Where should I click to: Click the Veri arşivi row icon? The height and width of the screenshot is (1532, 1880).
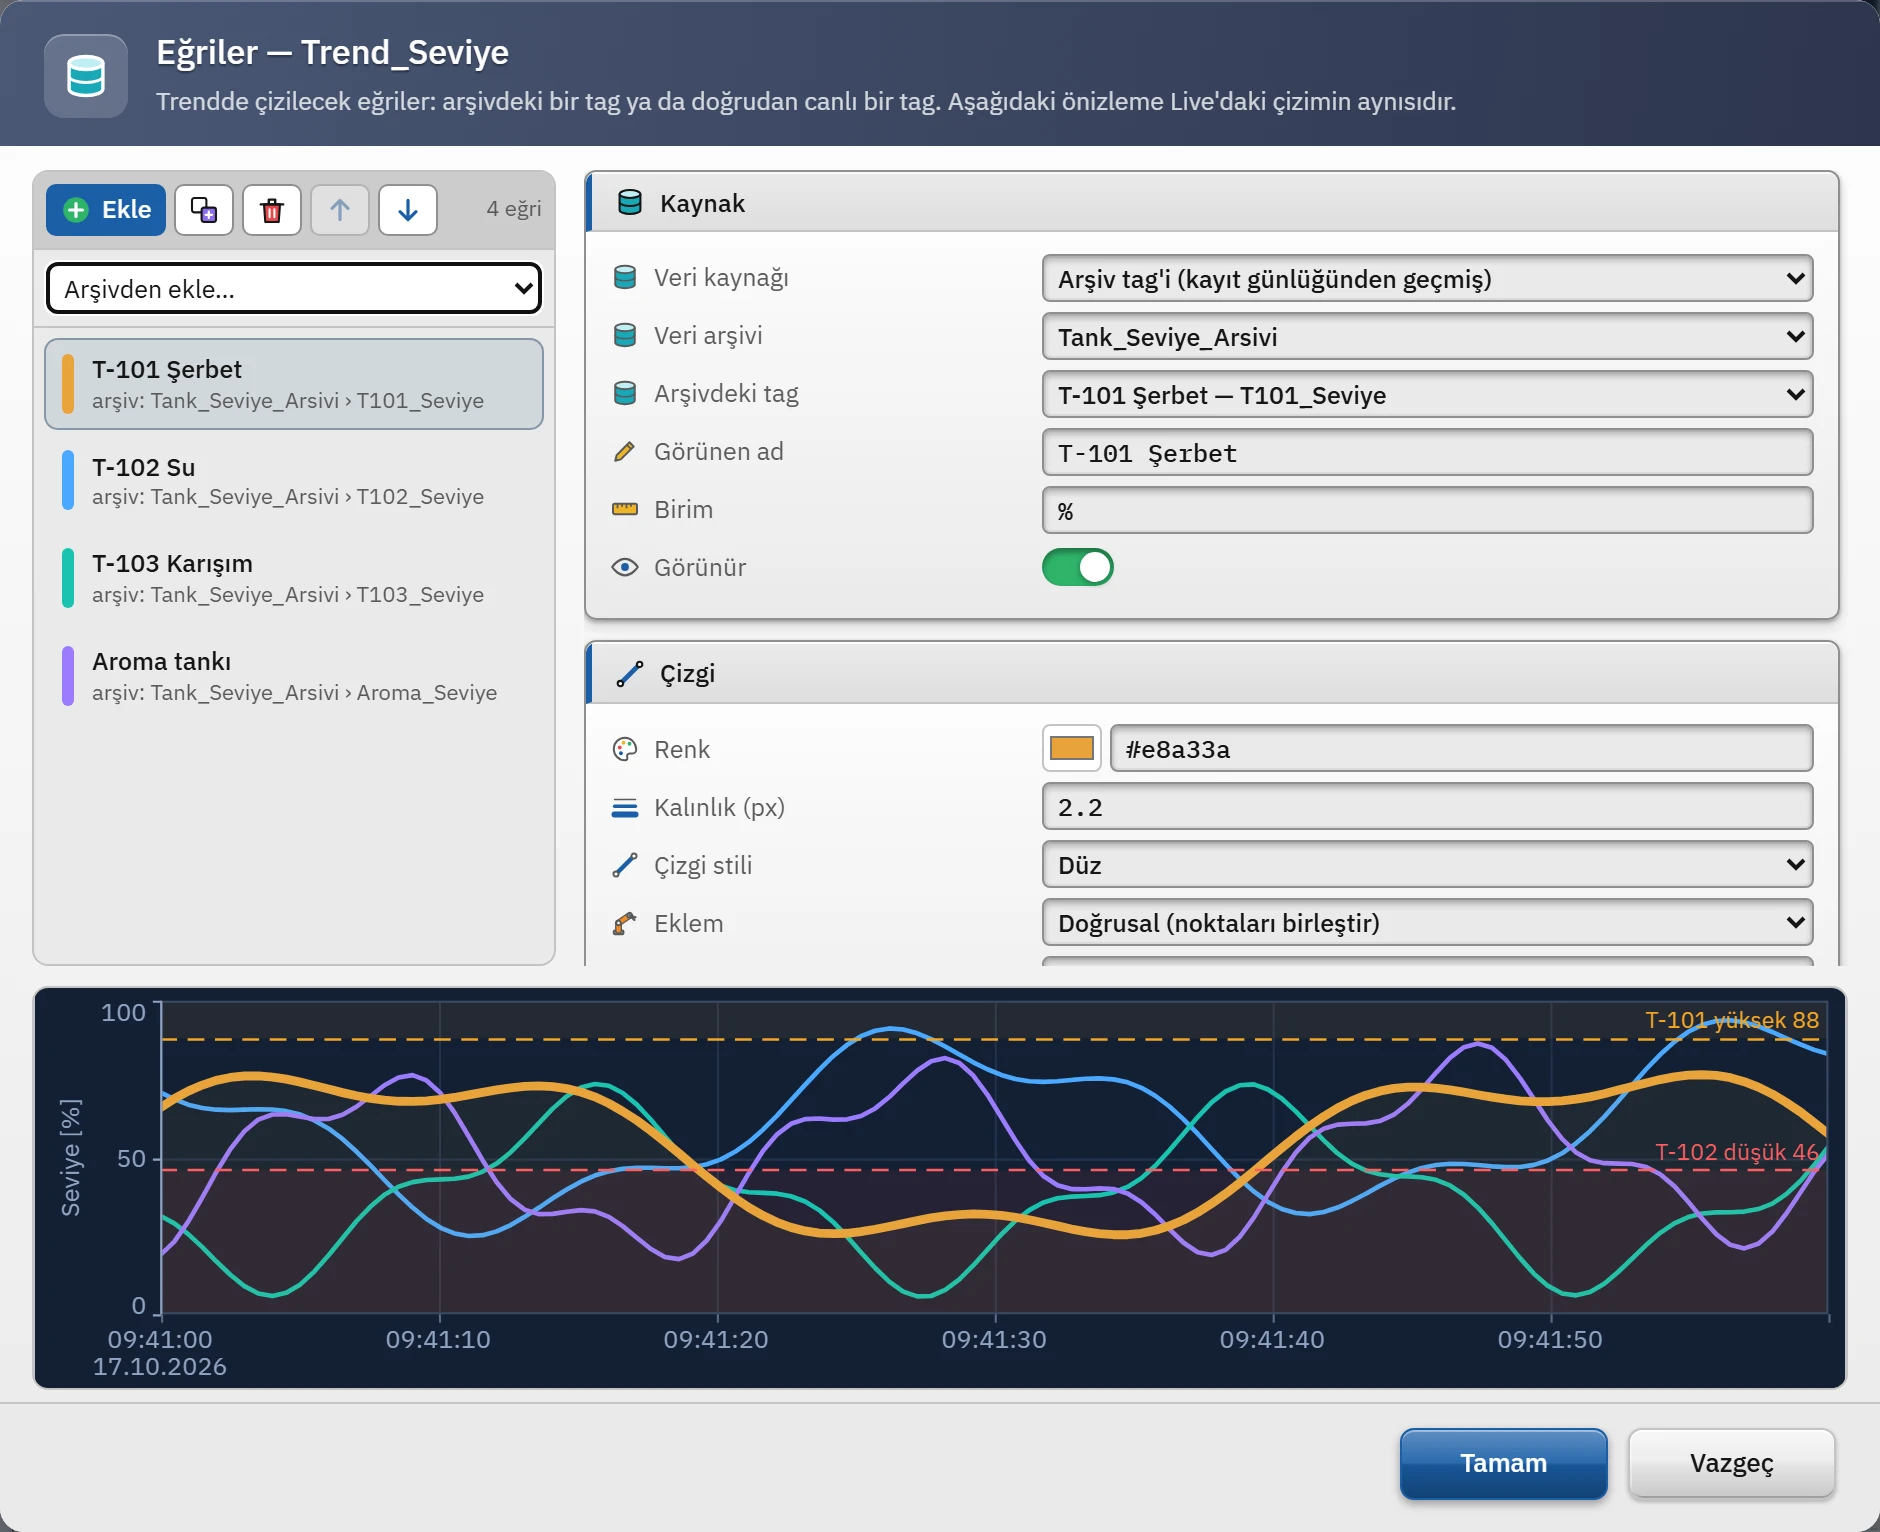(x=625, y=335)
